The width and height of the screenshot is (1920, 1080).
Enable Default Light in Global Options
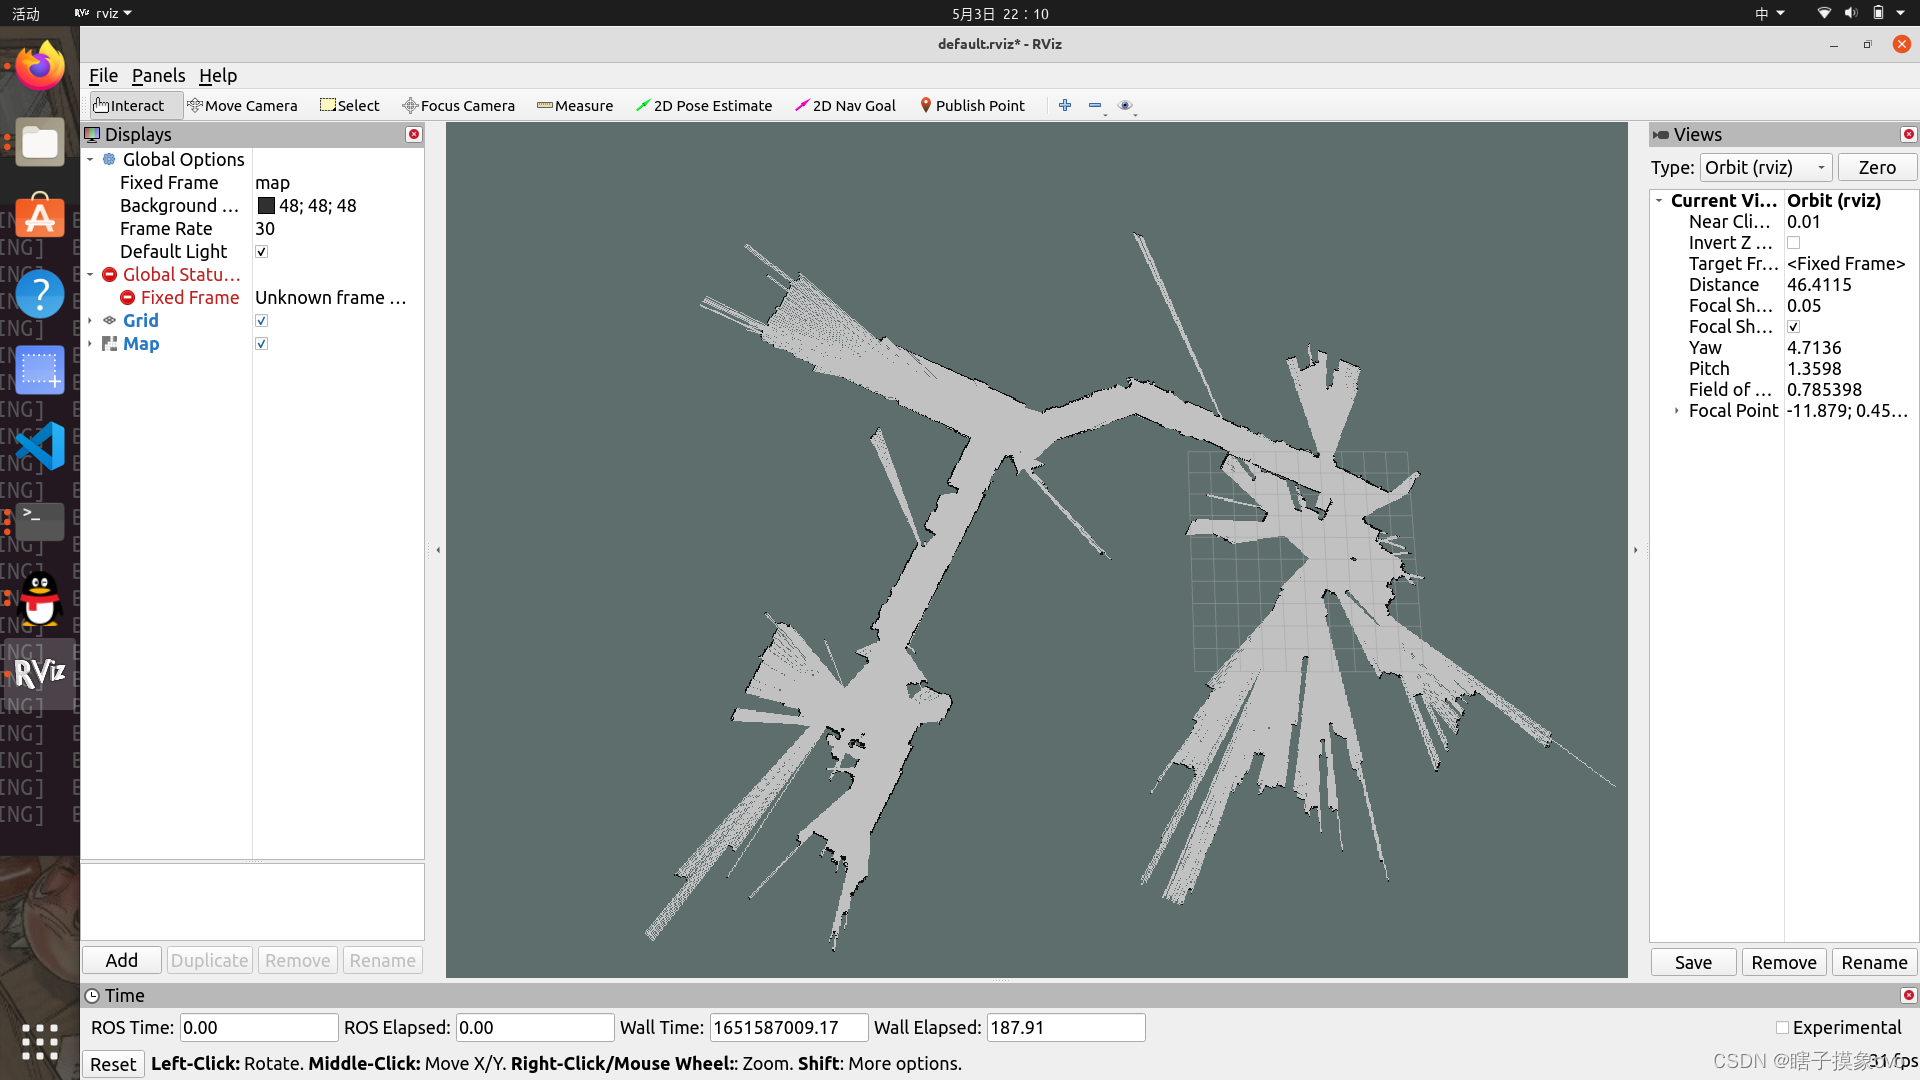point(260,251)
